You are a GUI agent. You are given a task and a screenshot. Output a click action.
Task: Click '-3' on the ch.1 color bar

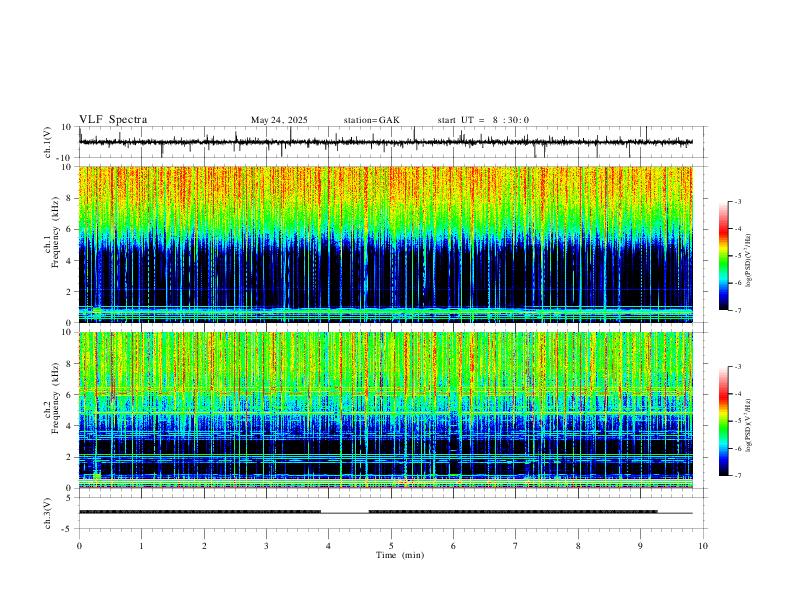tap(737, 201)
